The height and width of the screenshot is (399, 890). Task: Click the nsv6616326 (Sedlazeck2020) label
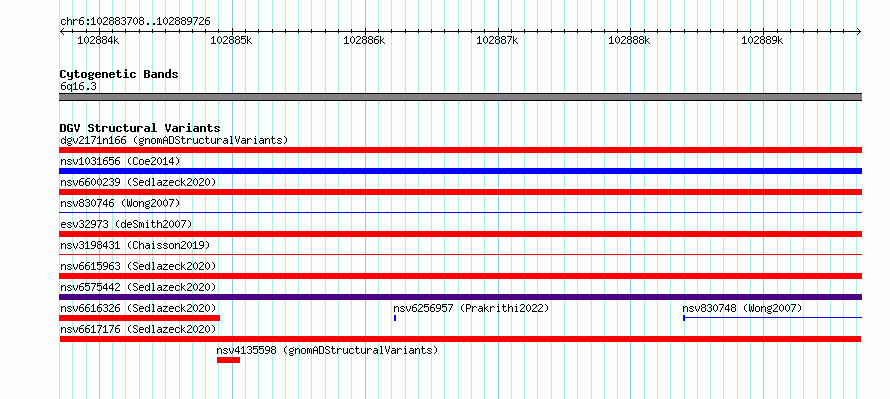coord(138,308)
